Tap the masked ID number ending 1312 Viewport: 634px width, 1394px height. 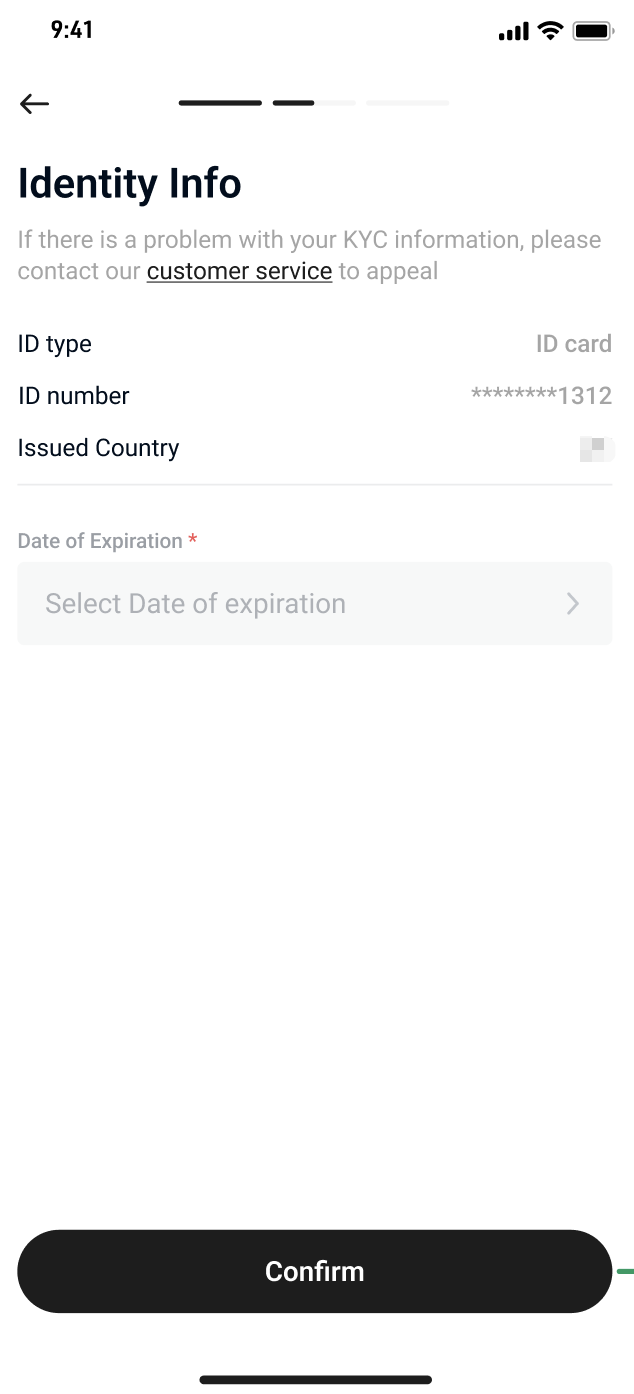541,396
